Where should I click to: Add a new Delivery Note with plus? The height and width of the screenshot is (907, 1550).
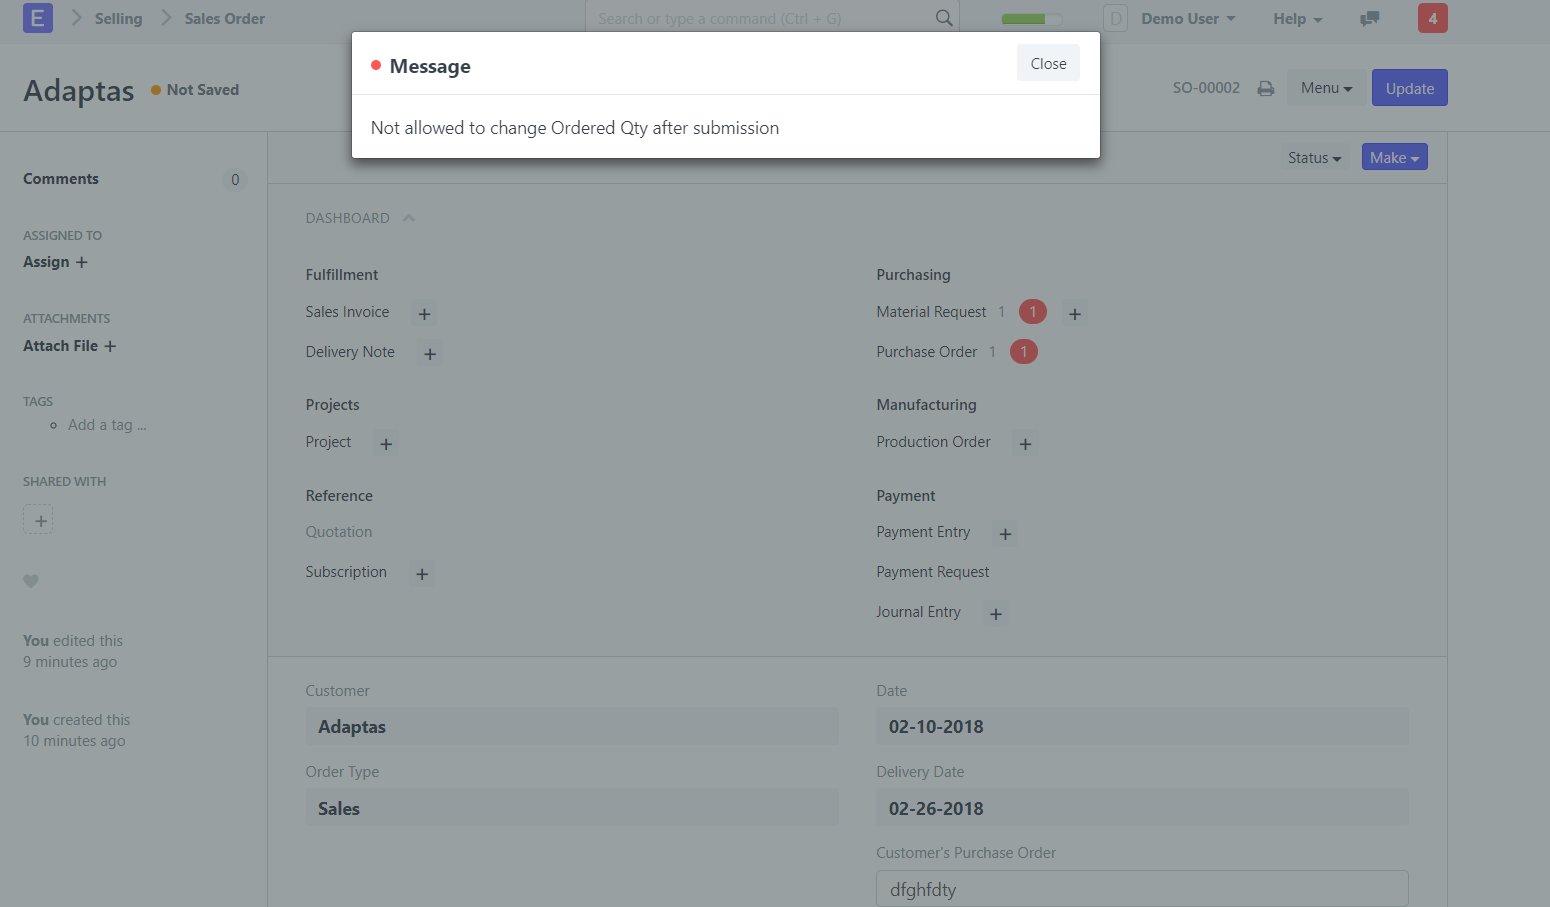coord(430,353)
